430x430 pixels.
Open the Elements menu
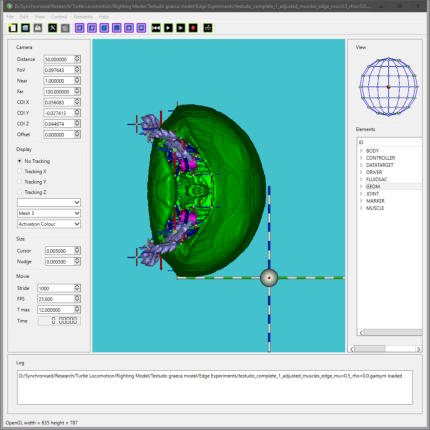(83, 17)
